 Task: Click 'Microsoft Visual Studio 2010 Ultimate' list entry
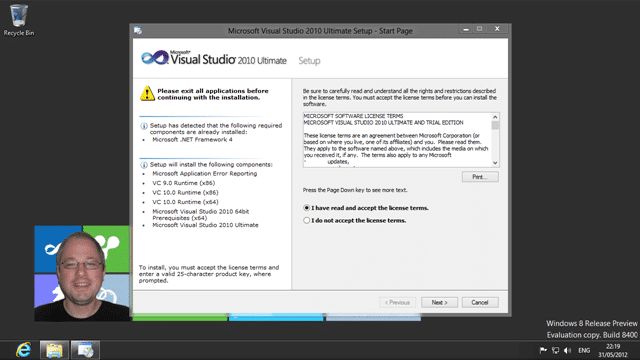pos(205,225)
